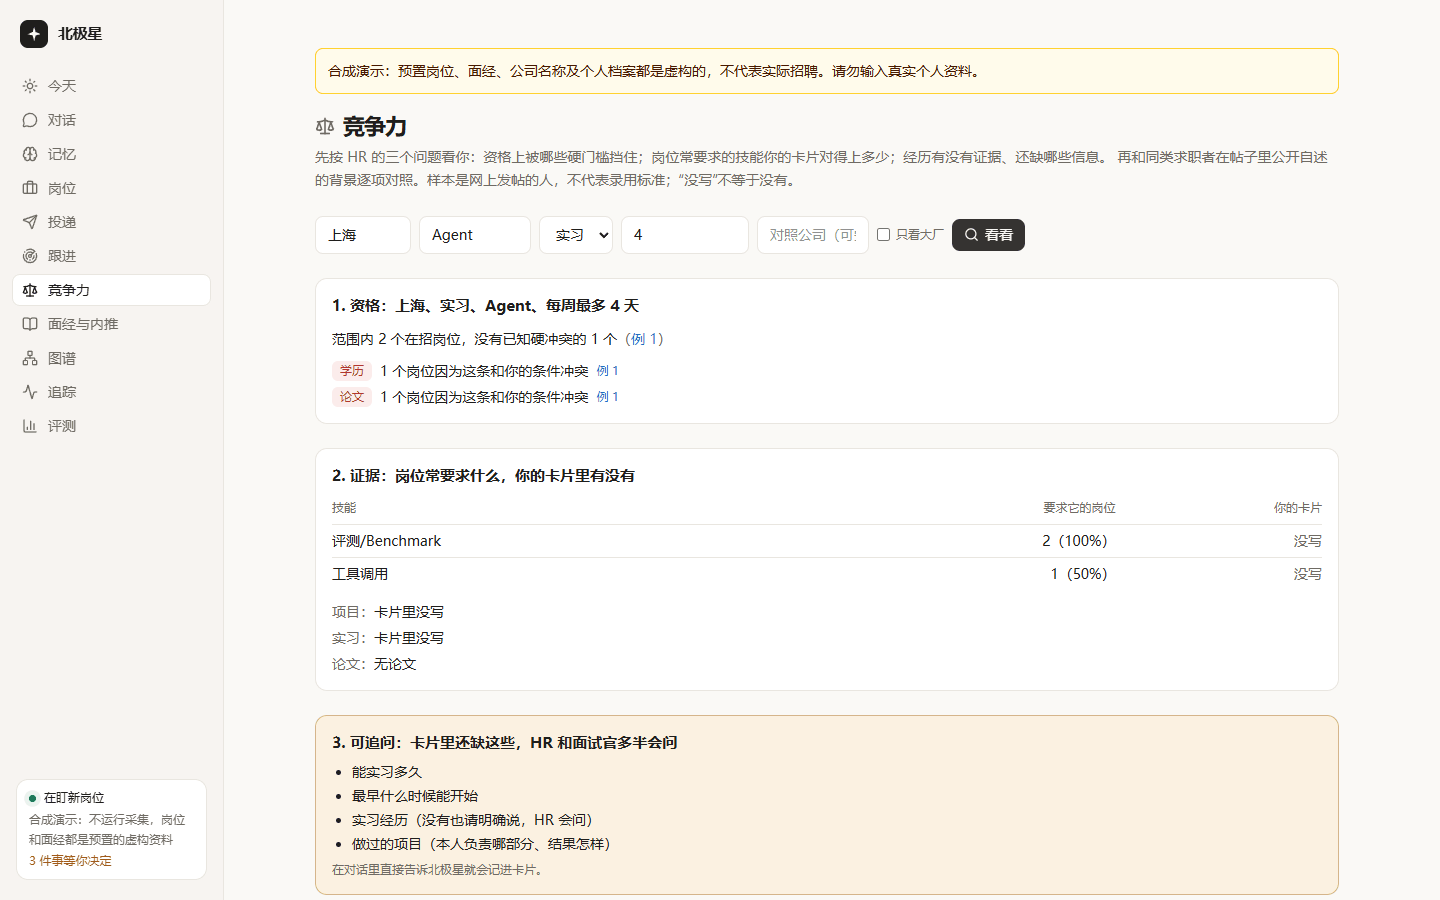Click 1 (50%) value in table

pos(1079,574)
